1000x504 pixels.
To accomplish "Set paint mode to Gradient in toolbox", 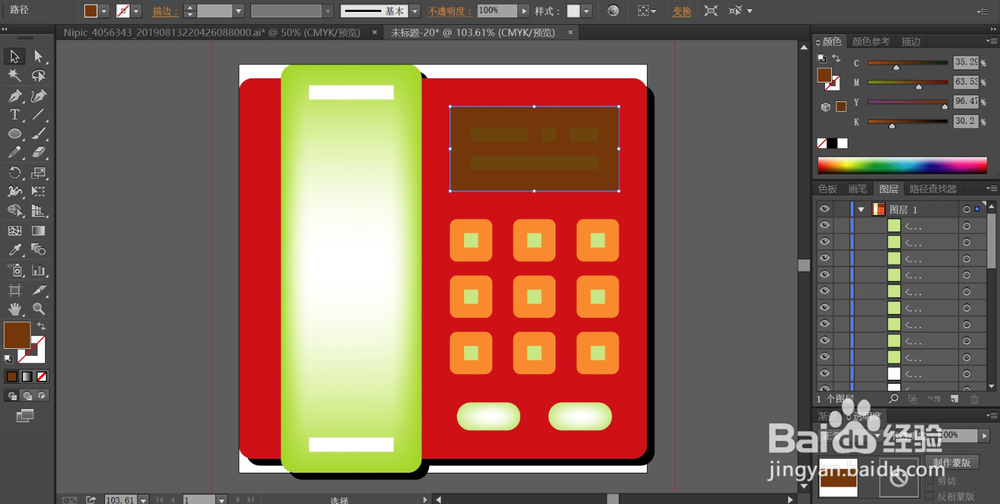I will click(27, 376).
